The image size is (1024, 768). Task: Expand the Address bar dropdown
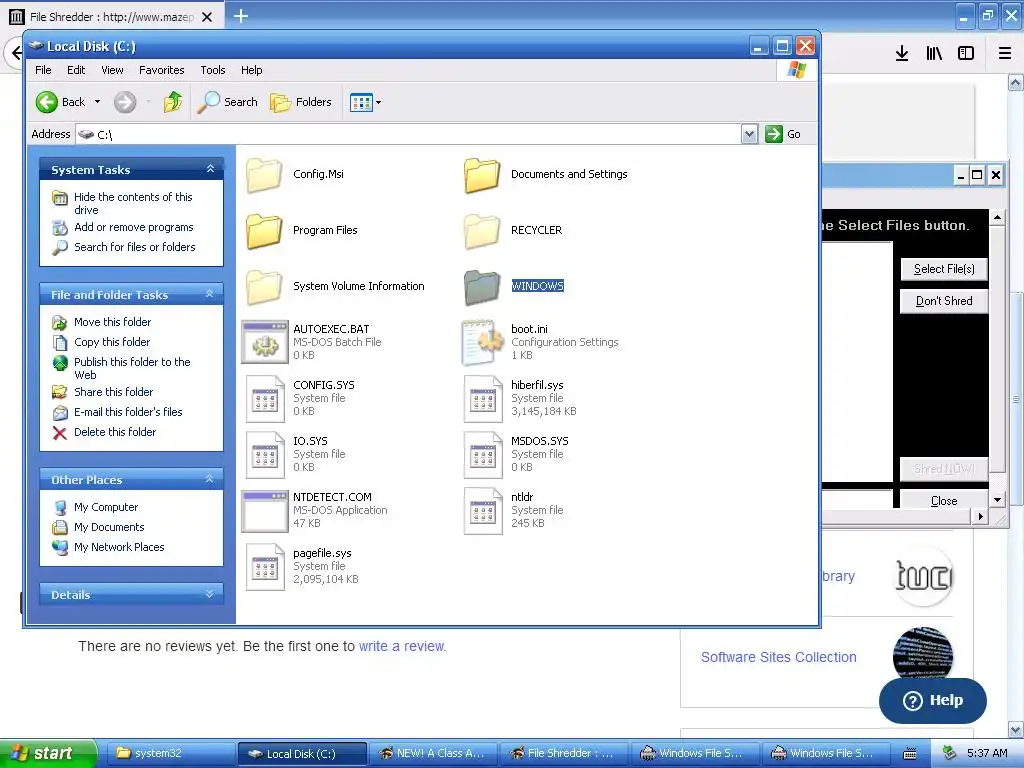[749, 134]
